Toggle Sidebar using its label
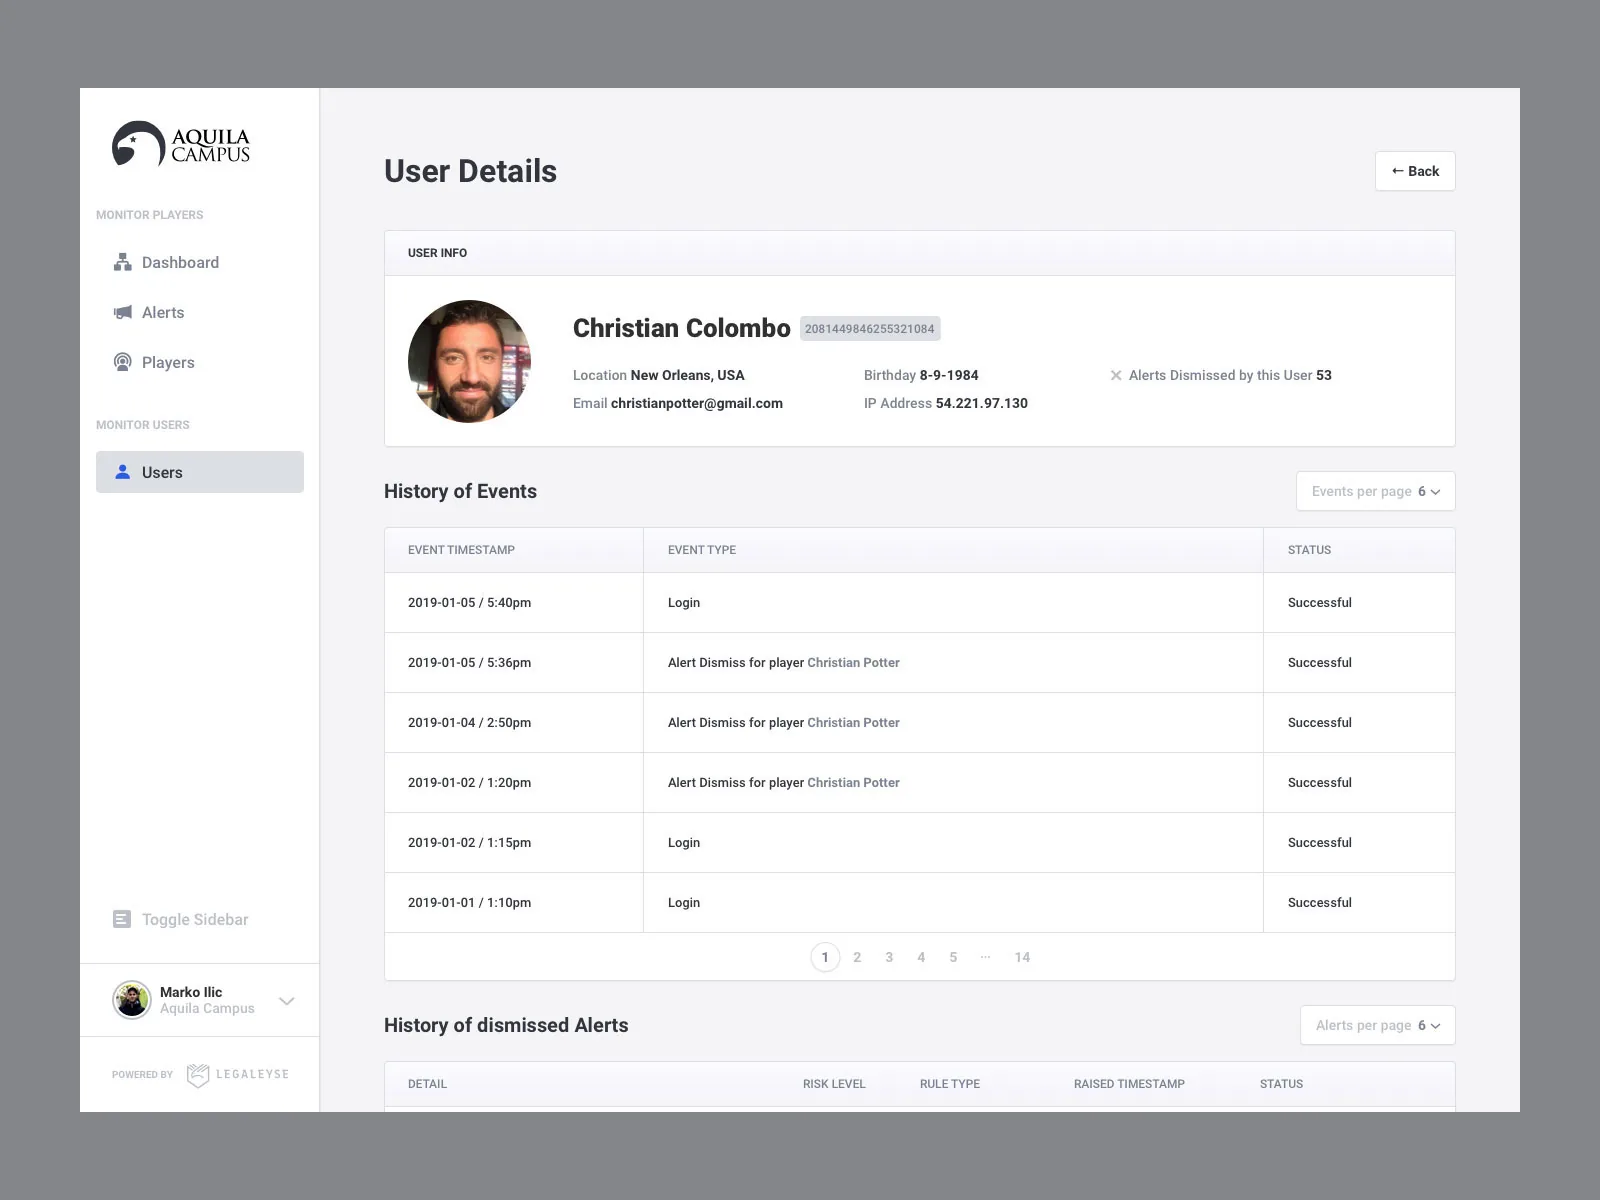The width and height of the screenshot is (1600, 1200). point(195,919)
